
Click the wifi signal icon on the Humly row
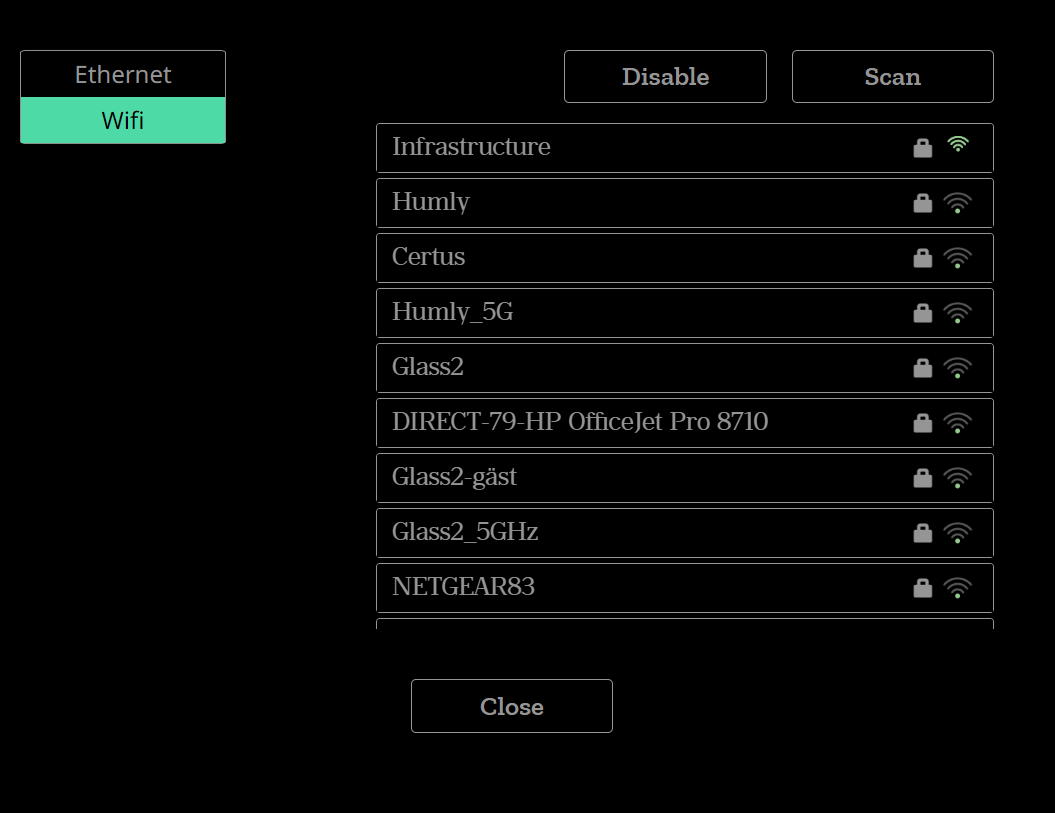(x=957, y=203)
